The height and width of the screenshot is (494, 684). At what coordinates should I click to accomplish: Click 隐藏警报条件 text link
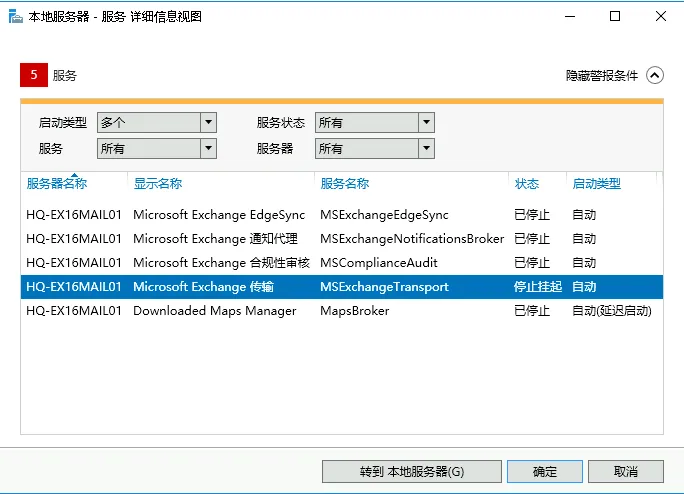pos(602,75)
